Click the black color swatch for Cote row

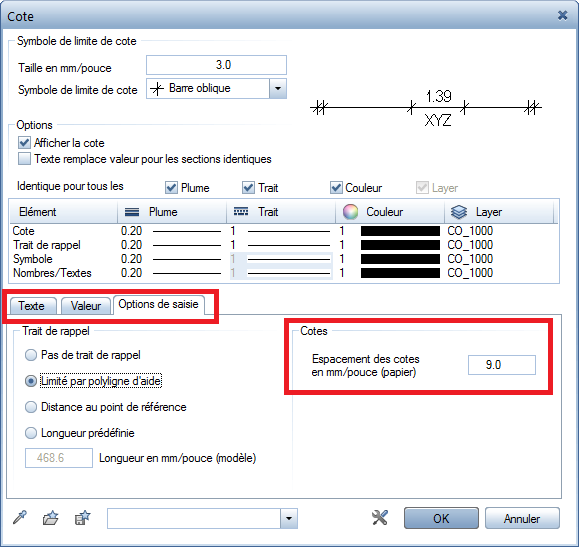coord(400,231)
